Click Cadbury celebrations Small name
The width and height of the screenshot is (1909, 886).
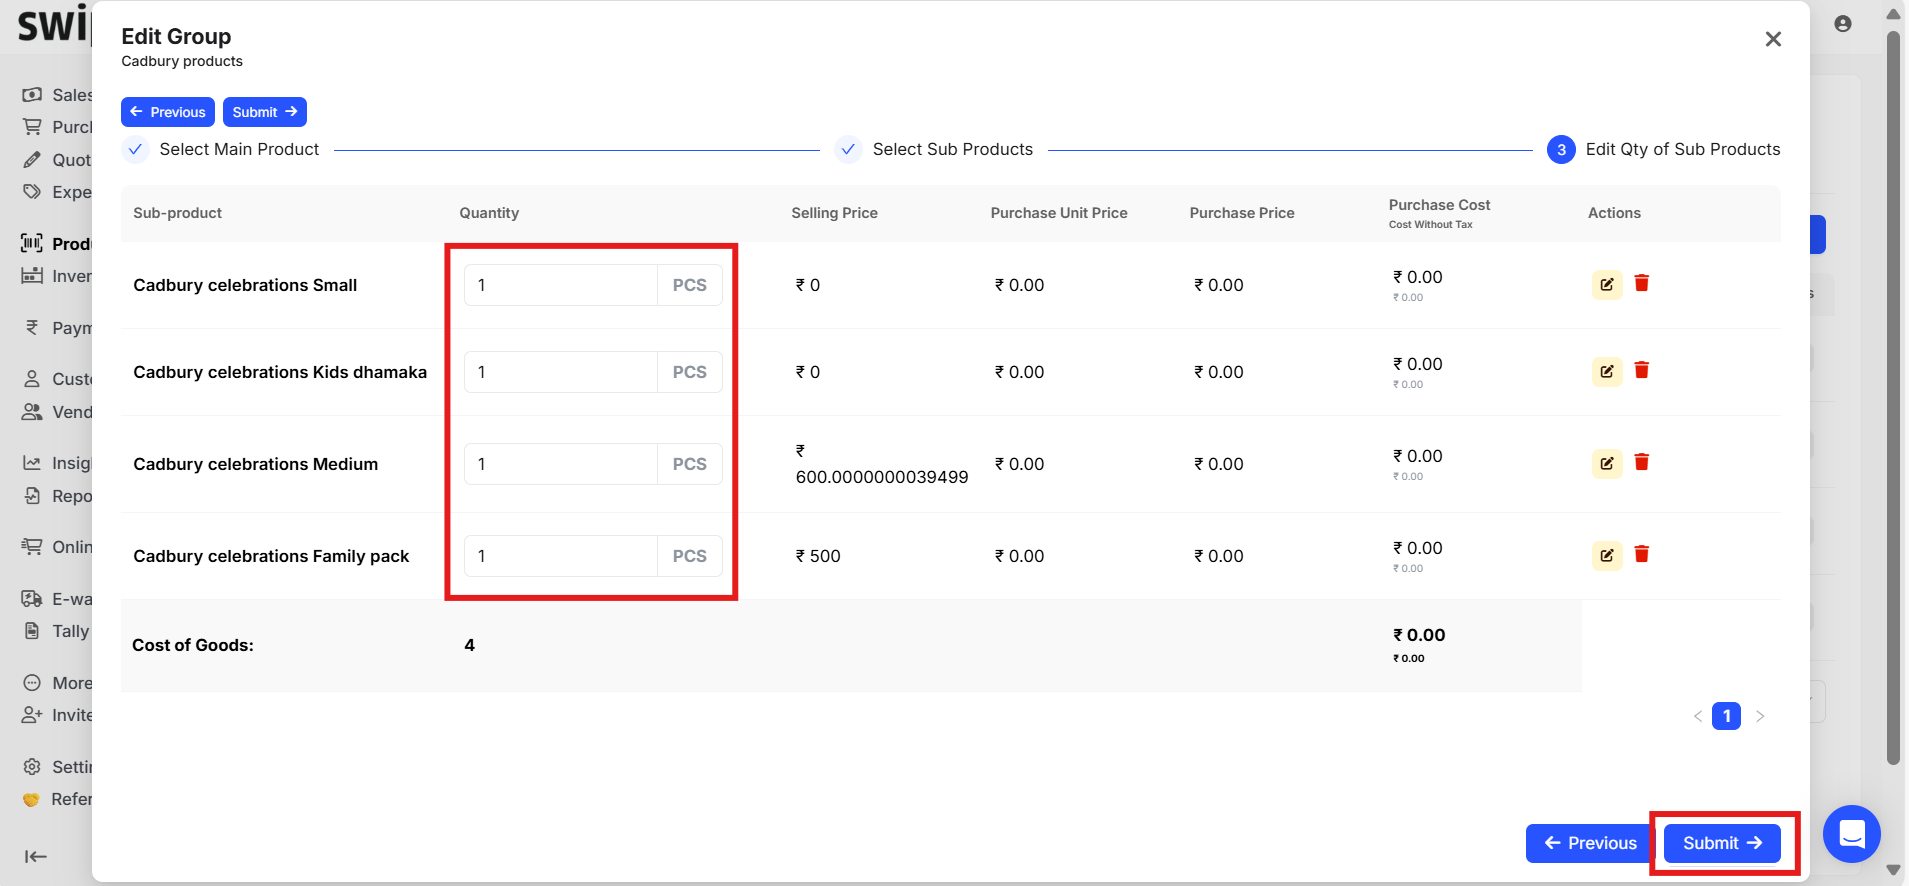pyautogui.click(x=245, y=285)
